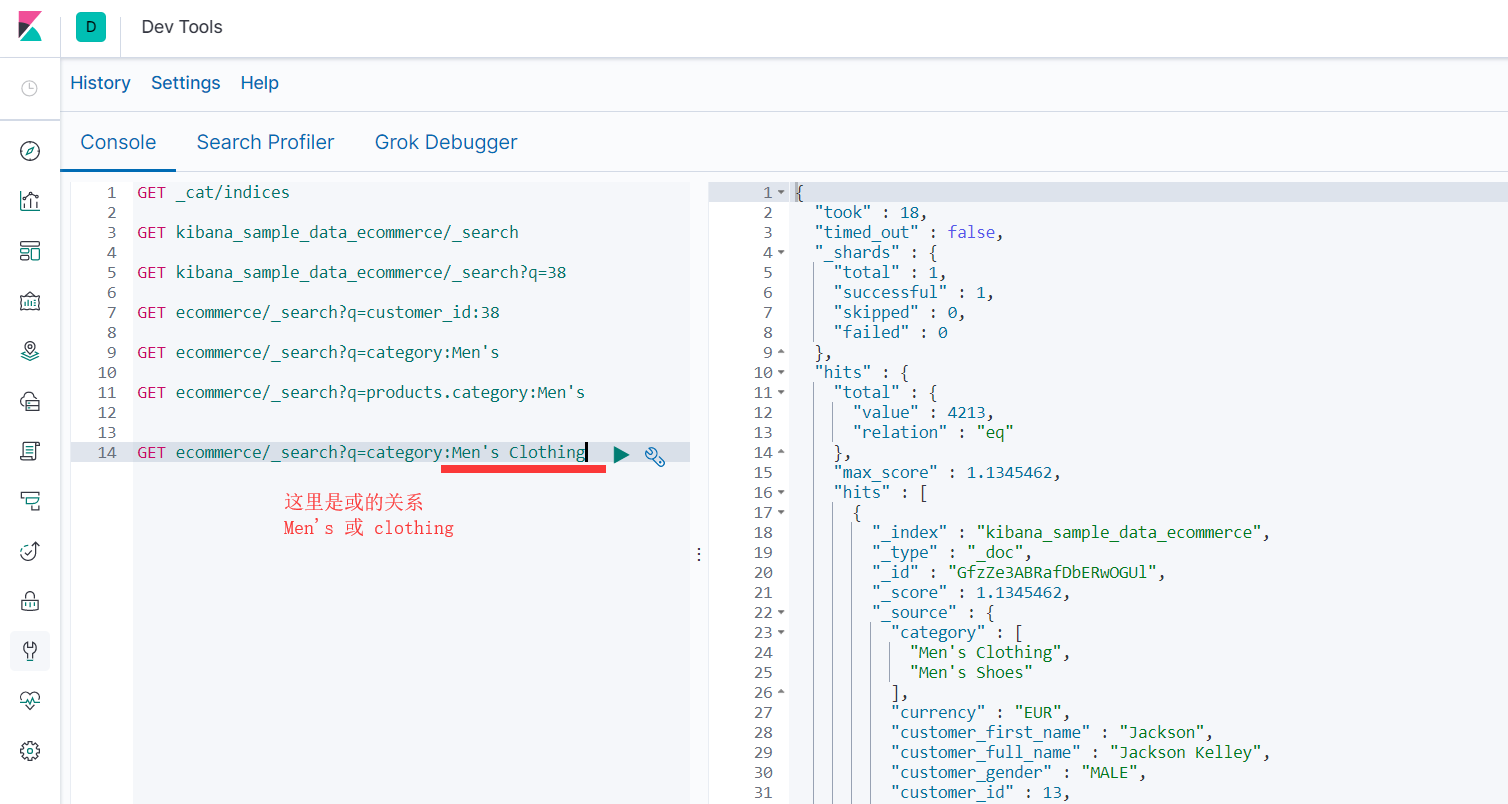Click the "successful" : 1 output line

pyautogui.click(x=914, y=292)
